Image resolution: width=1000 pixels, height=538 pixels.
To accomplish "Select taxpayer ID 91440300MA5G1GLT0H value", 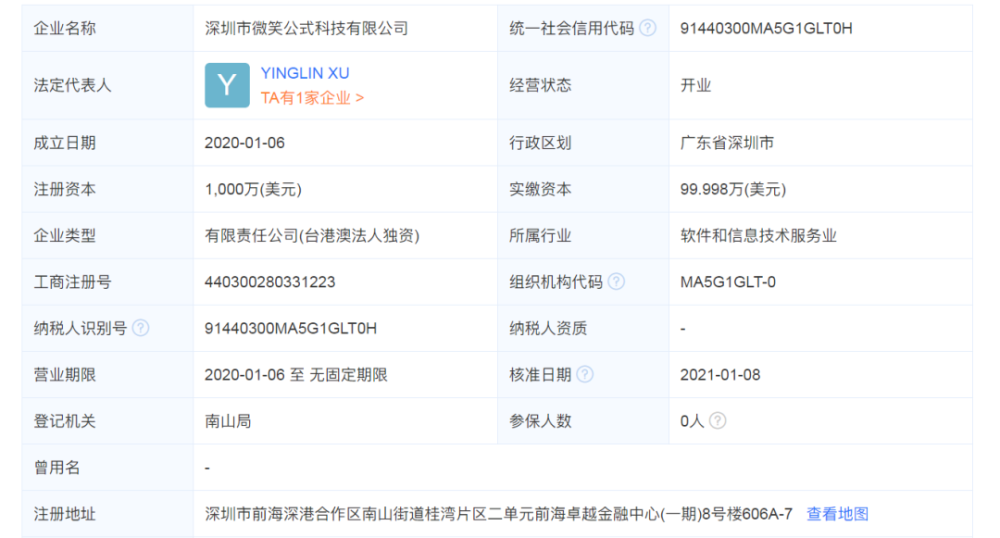I will click(290, 328).
